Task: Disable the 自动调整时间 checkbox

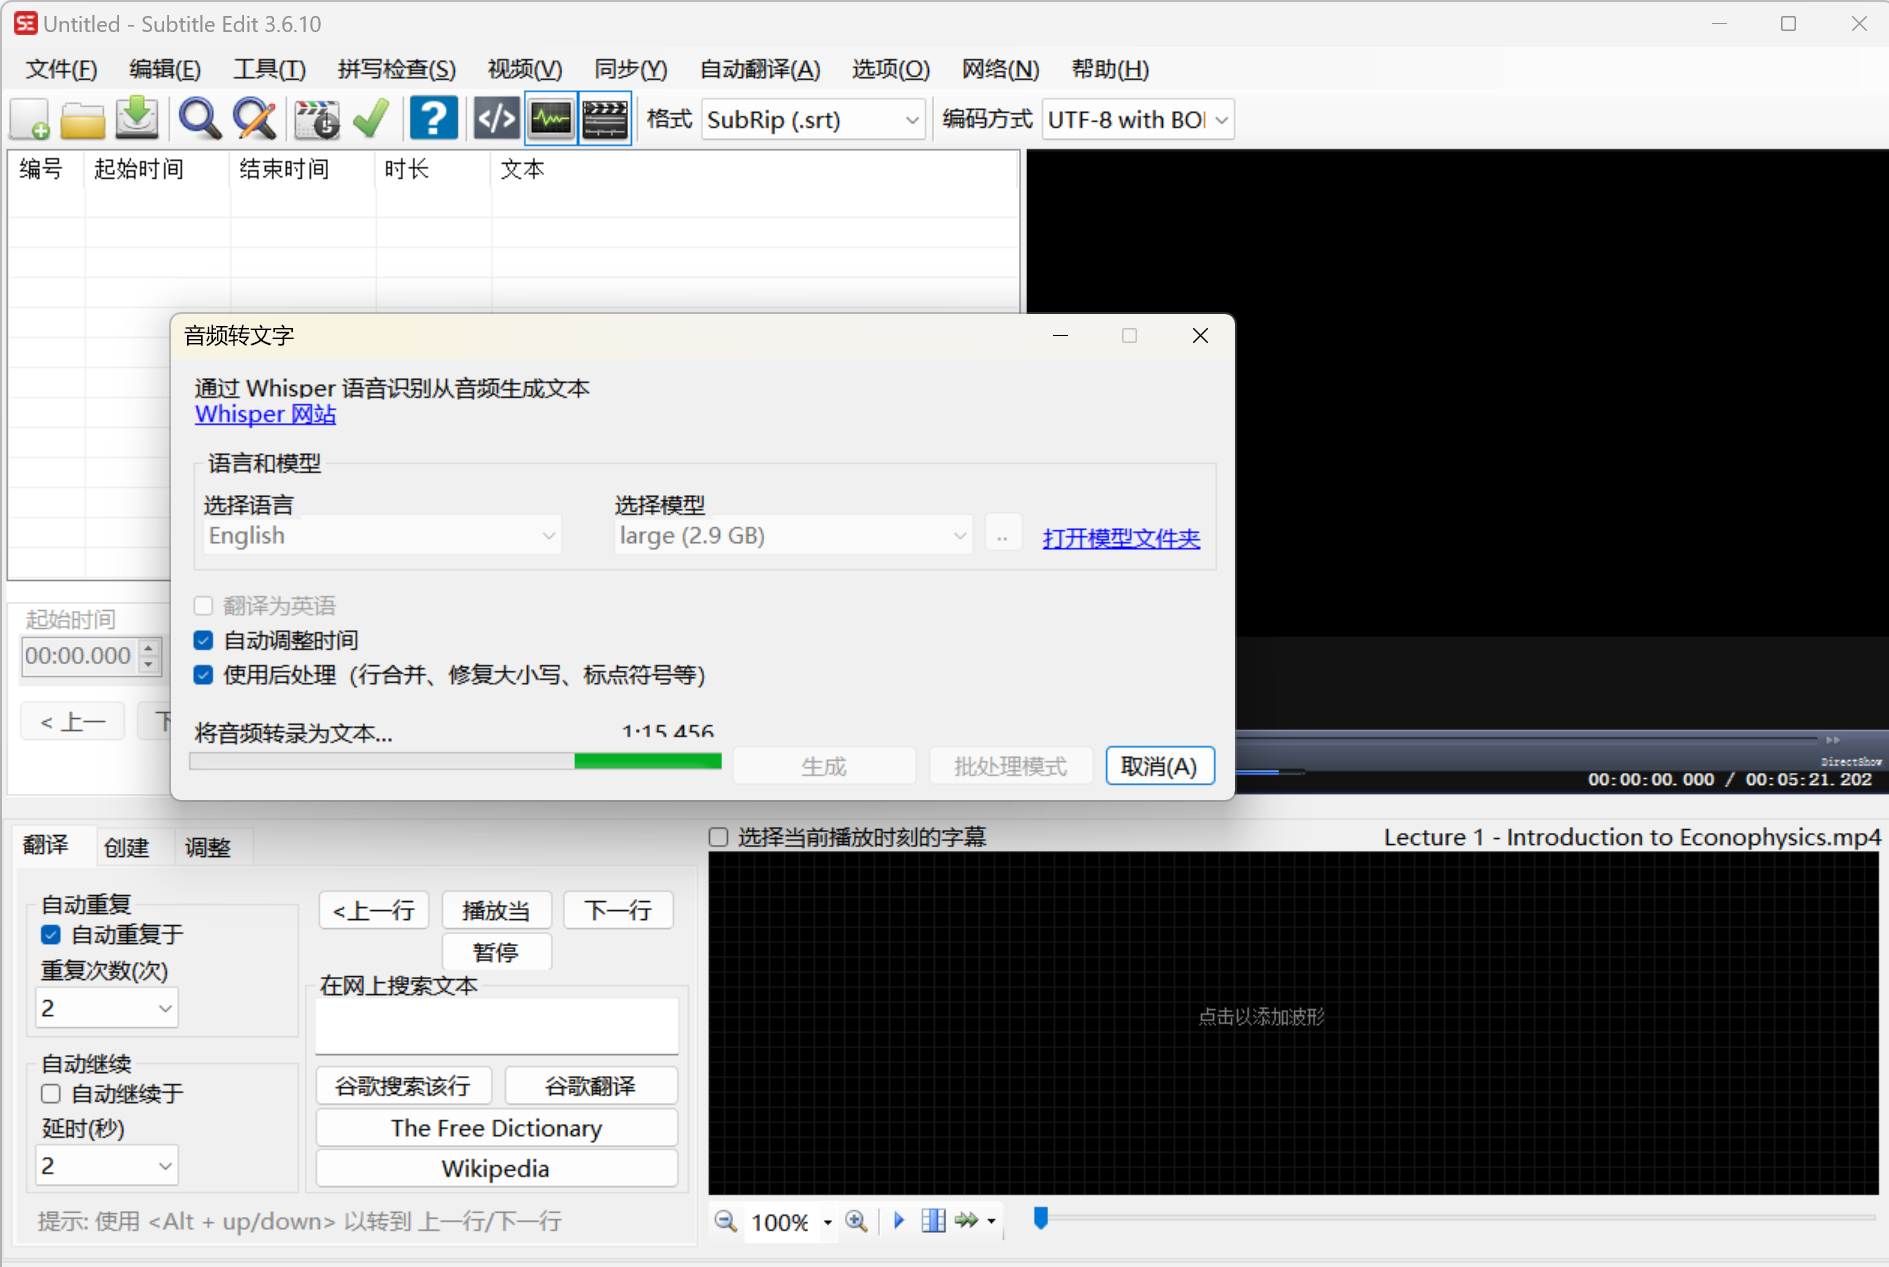Action: coord(203,640)
